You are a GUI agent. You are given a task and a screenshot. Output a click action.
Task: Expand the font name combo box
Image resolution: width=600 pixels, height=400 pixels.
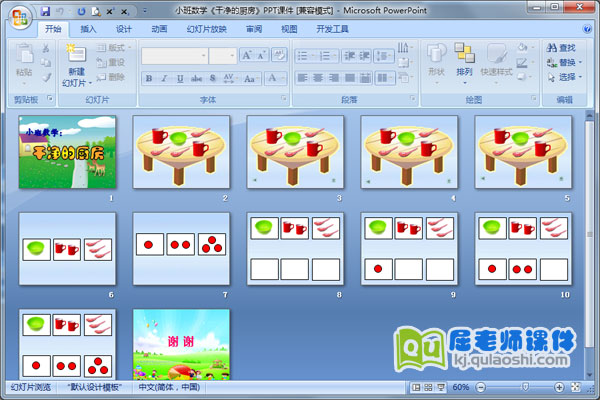click(201, 56)
